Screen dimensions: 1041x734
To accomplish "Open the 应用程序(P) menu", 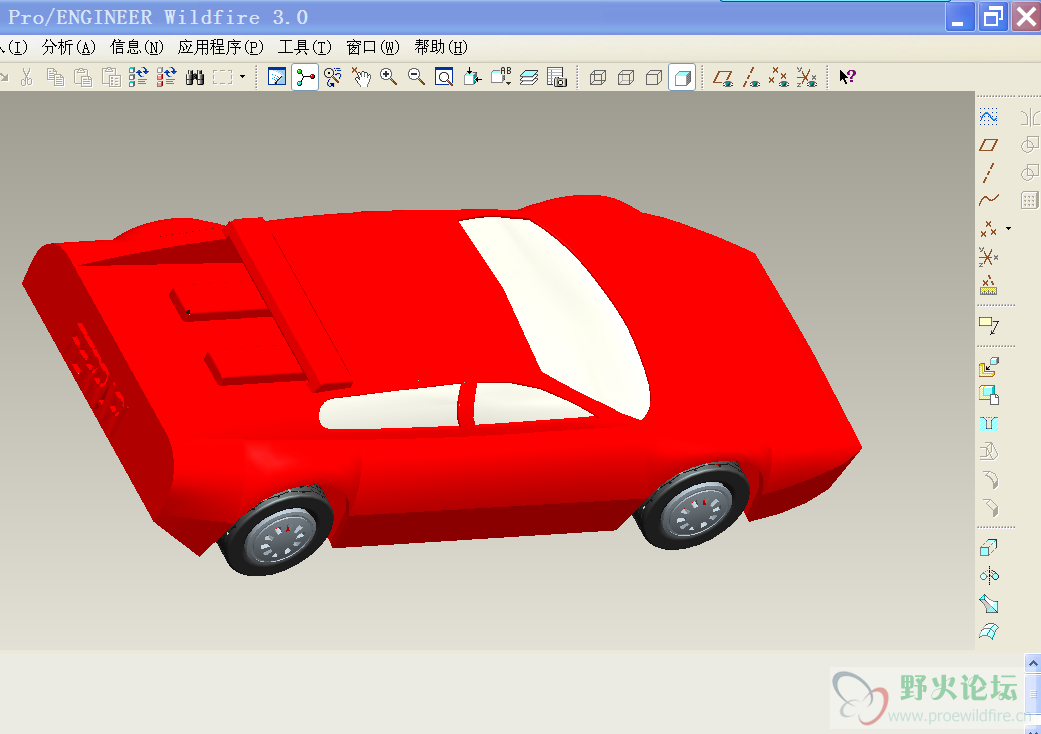I will pos(220,47).
